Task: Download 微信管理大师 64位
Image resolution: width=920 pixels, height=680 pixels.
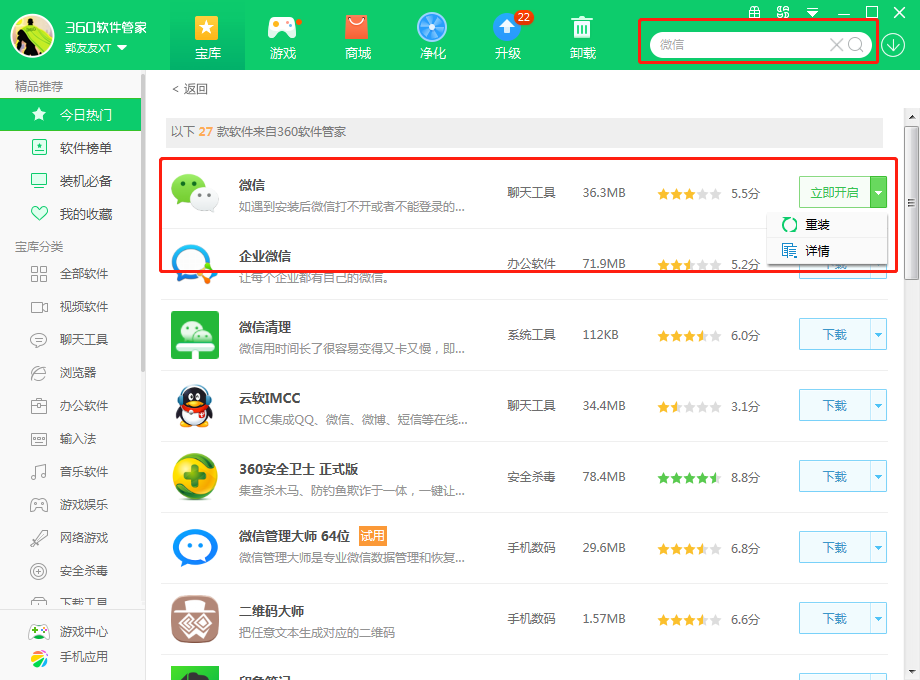Action: (834, 547)
